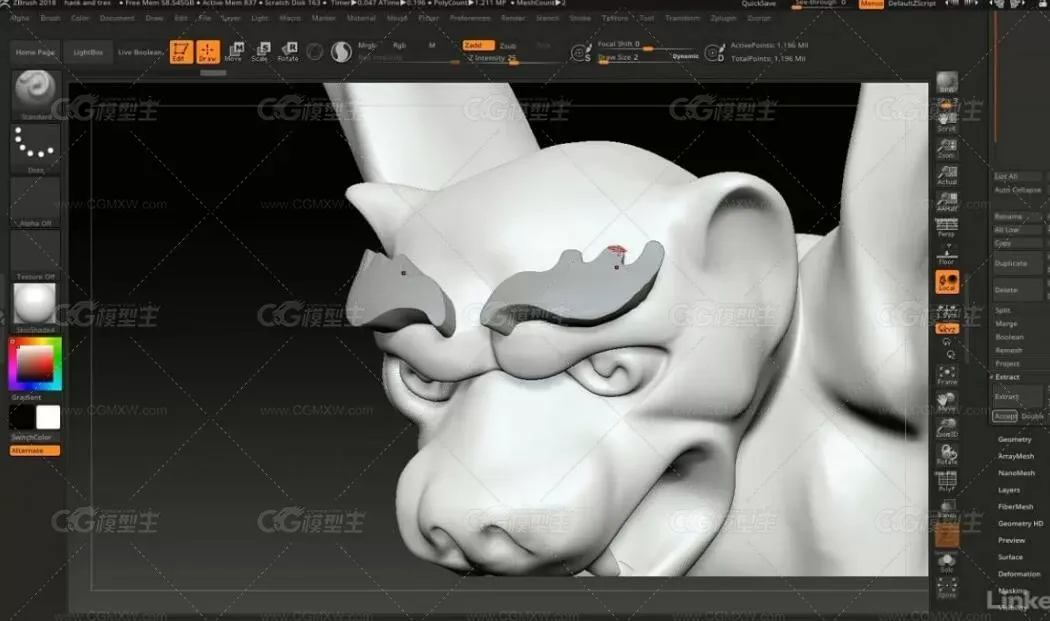Open the Zplugin menu
Viewport: 1050px width, 621px height.
point(723,18)
